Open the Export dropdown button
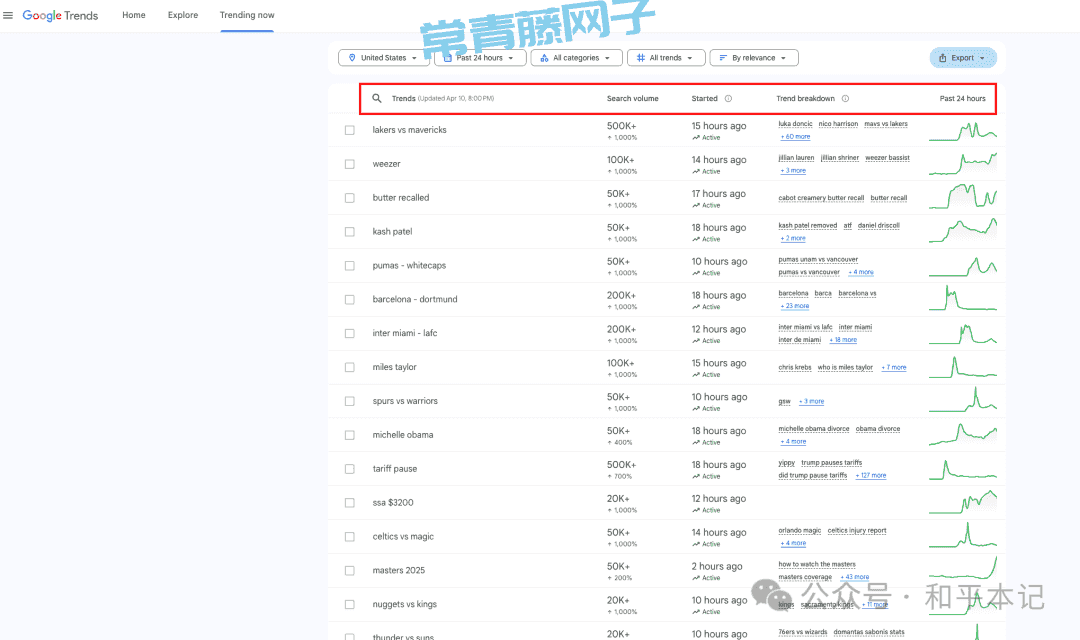1080x640 pixels. 963,58
